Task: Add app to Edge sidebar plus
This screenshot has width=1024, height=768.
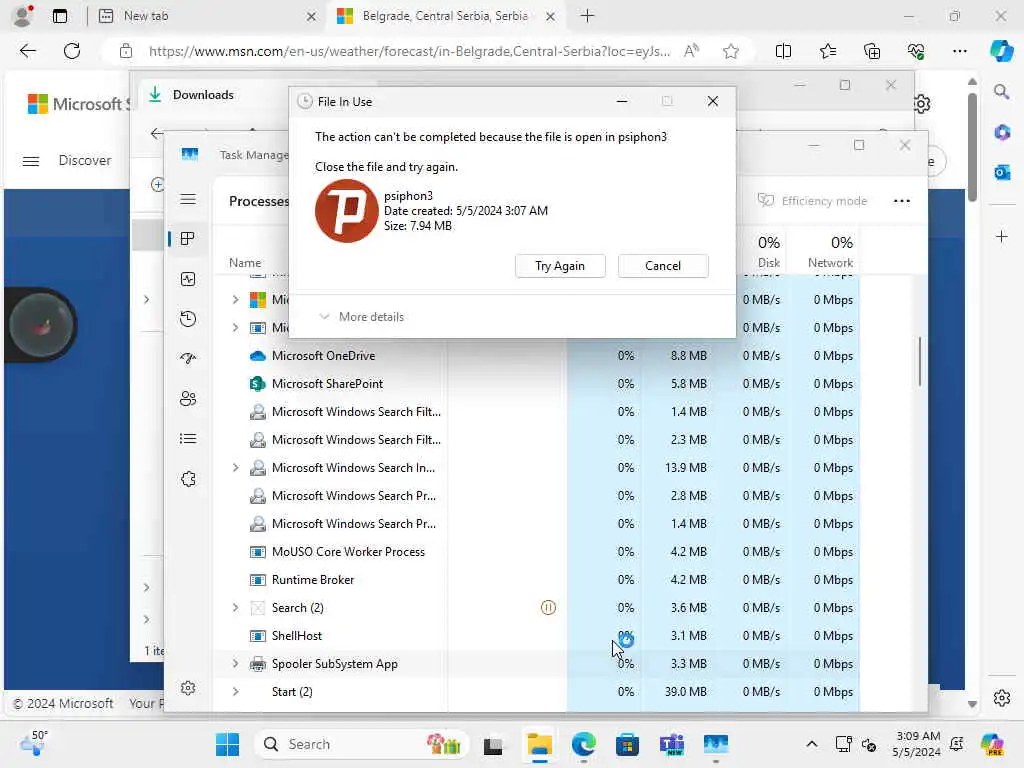Action: (x=1002, y=236)
